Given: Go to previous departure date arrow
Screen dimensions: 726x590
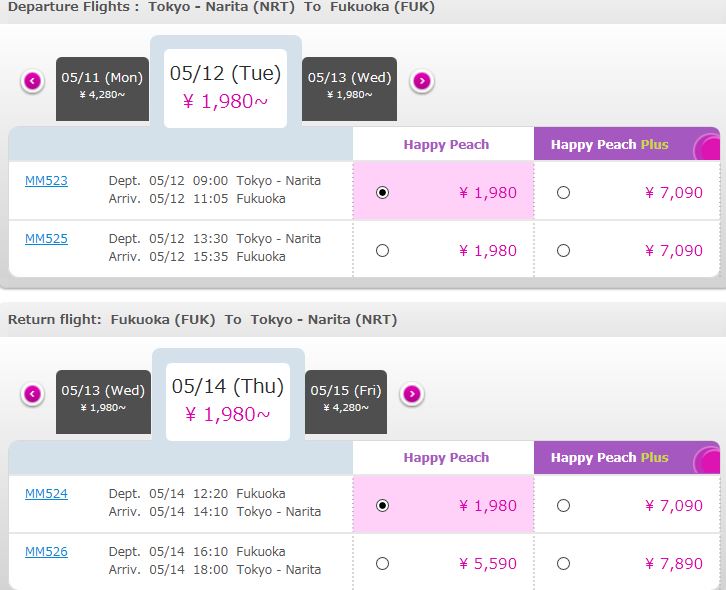Looking at the screenshot, I should click(32, 82).
